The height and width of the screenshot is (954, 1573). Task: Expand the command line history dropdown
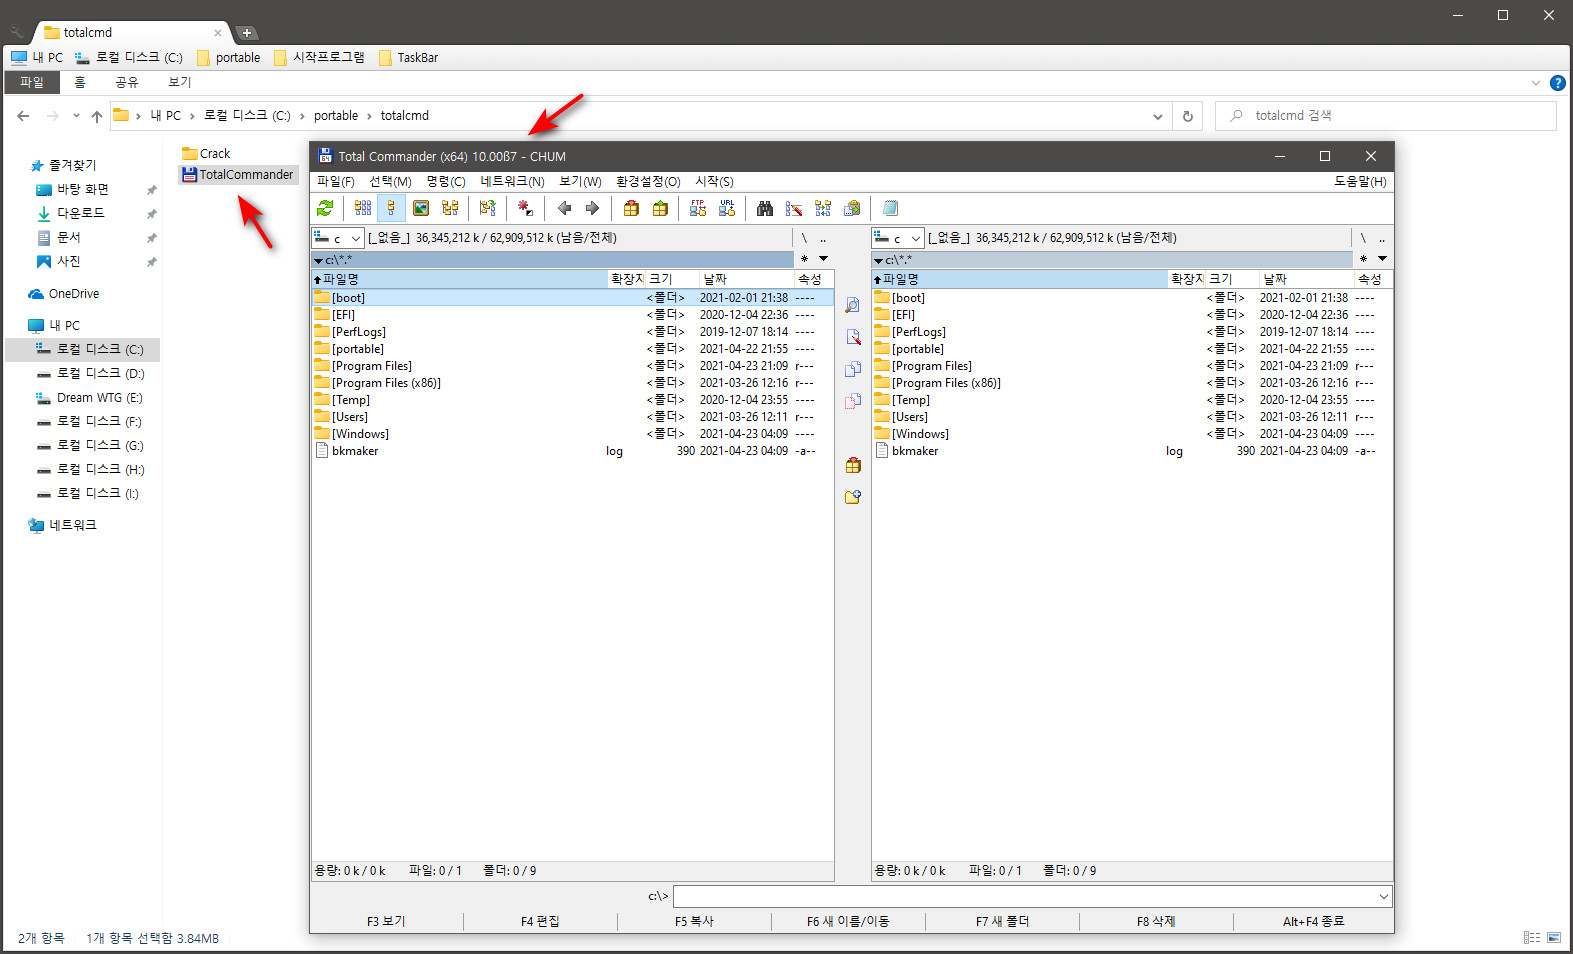point(1384,897)
